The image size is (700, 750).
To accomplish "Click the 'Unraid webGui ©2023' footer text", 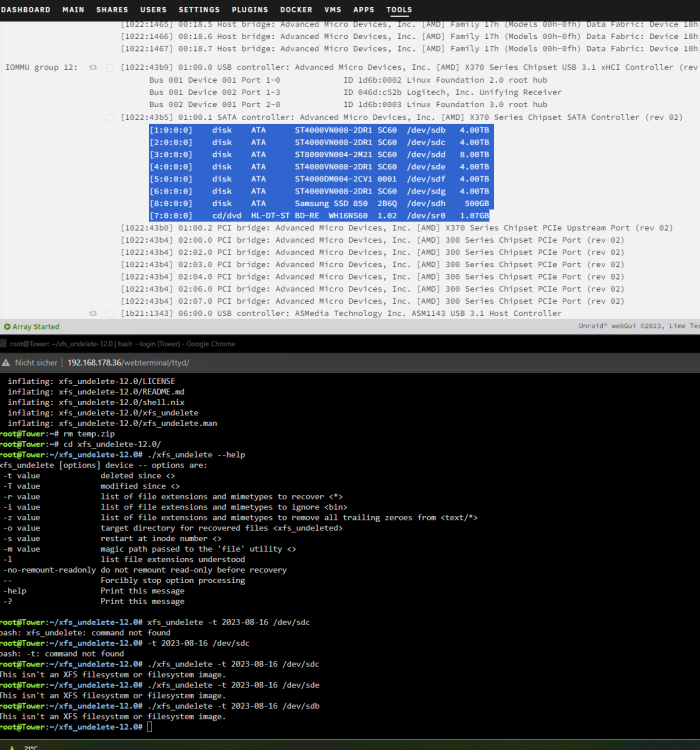I will click(639, 326).
